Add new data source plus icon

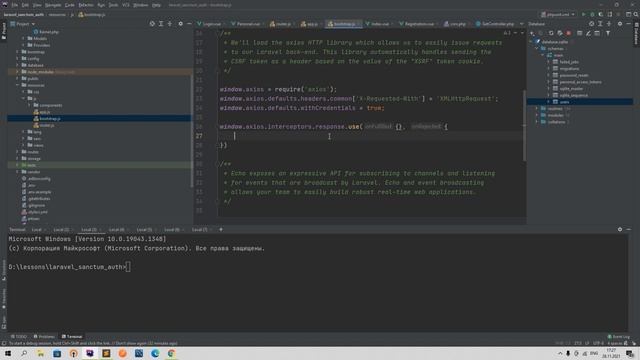point(532,33)
